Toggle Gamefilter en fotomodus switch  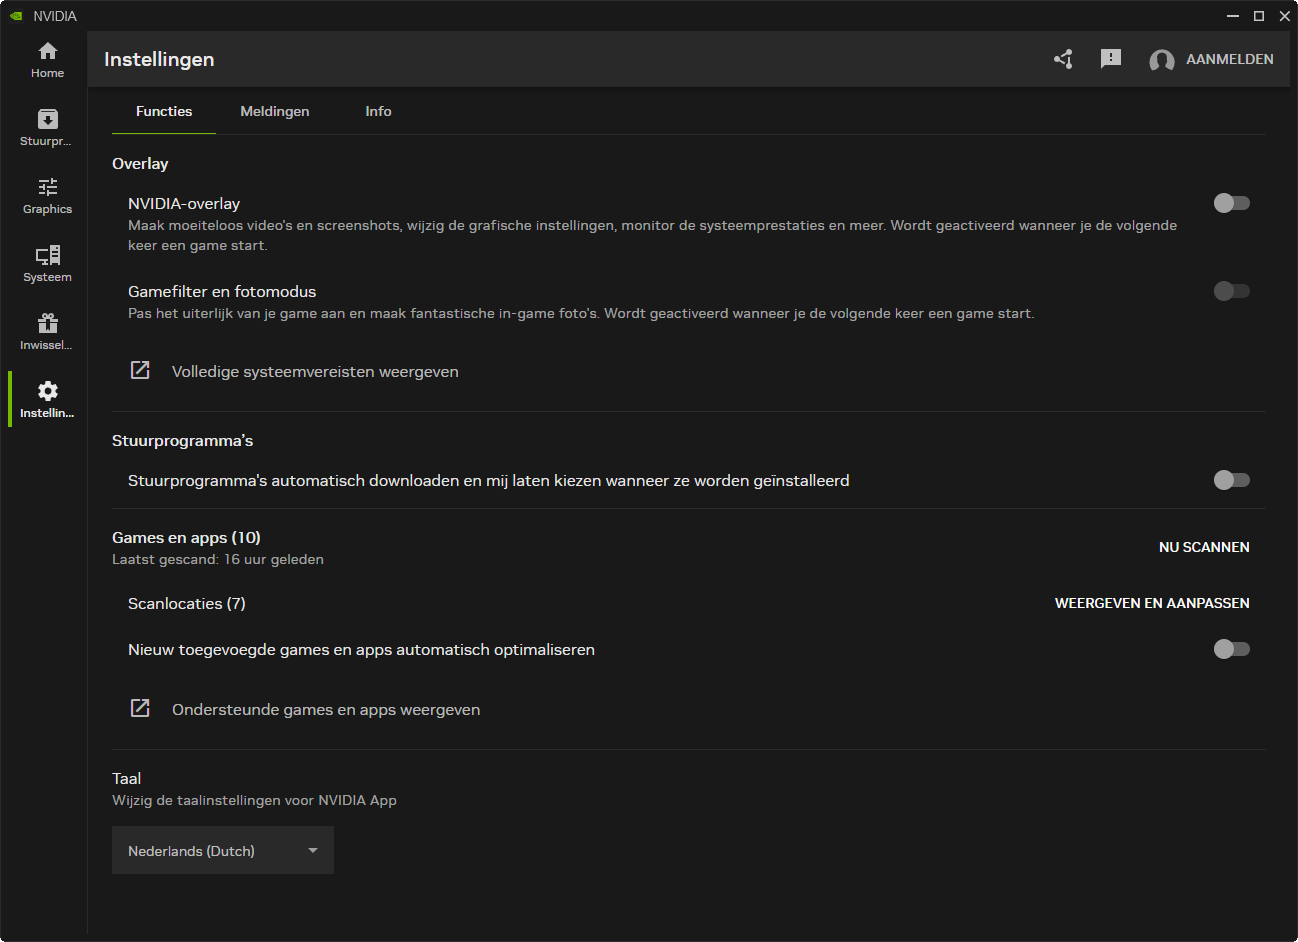(x=1231, y=291)
